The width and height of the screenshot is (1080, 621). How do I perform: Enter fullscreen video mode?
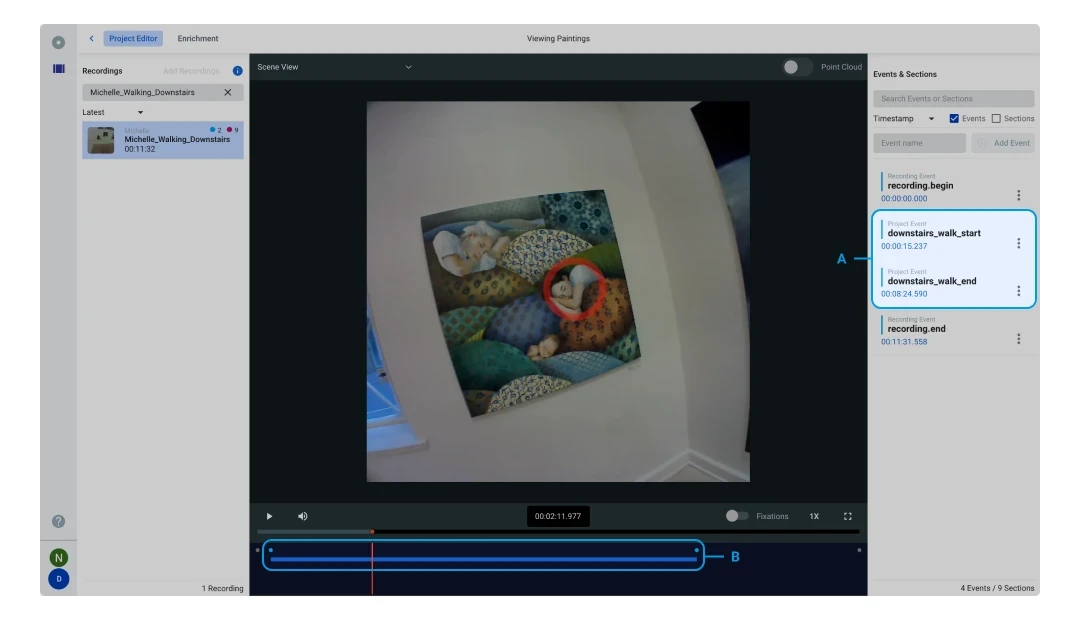tap(848, 516)
